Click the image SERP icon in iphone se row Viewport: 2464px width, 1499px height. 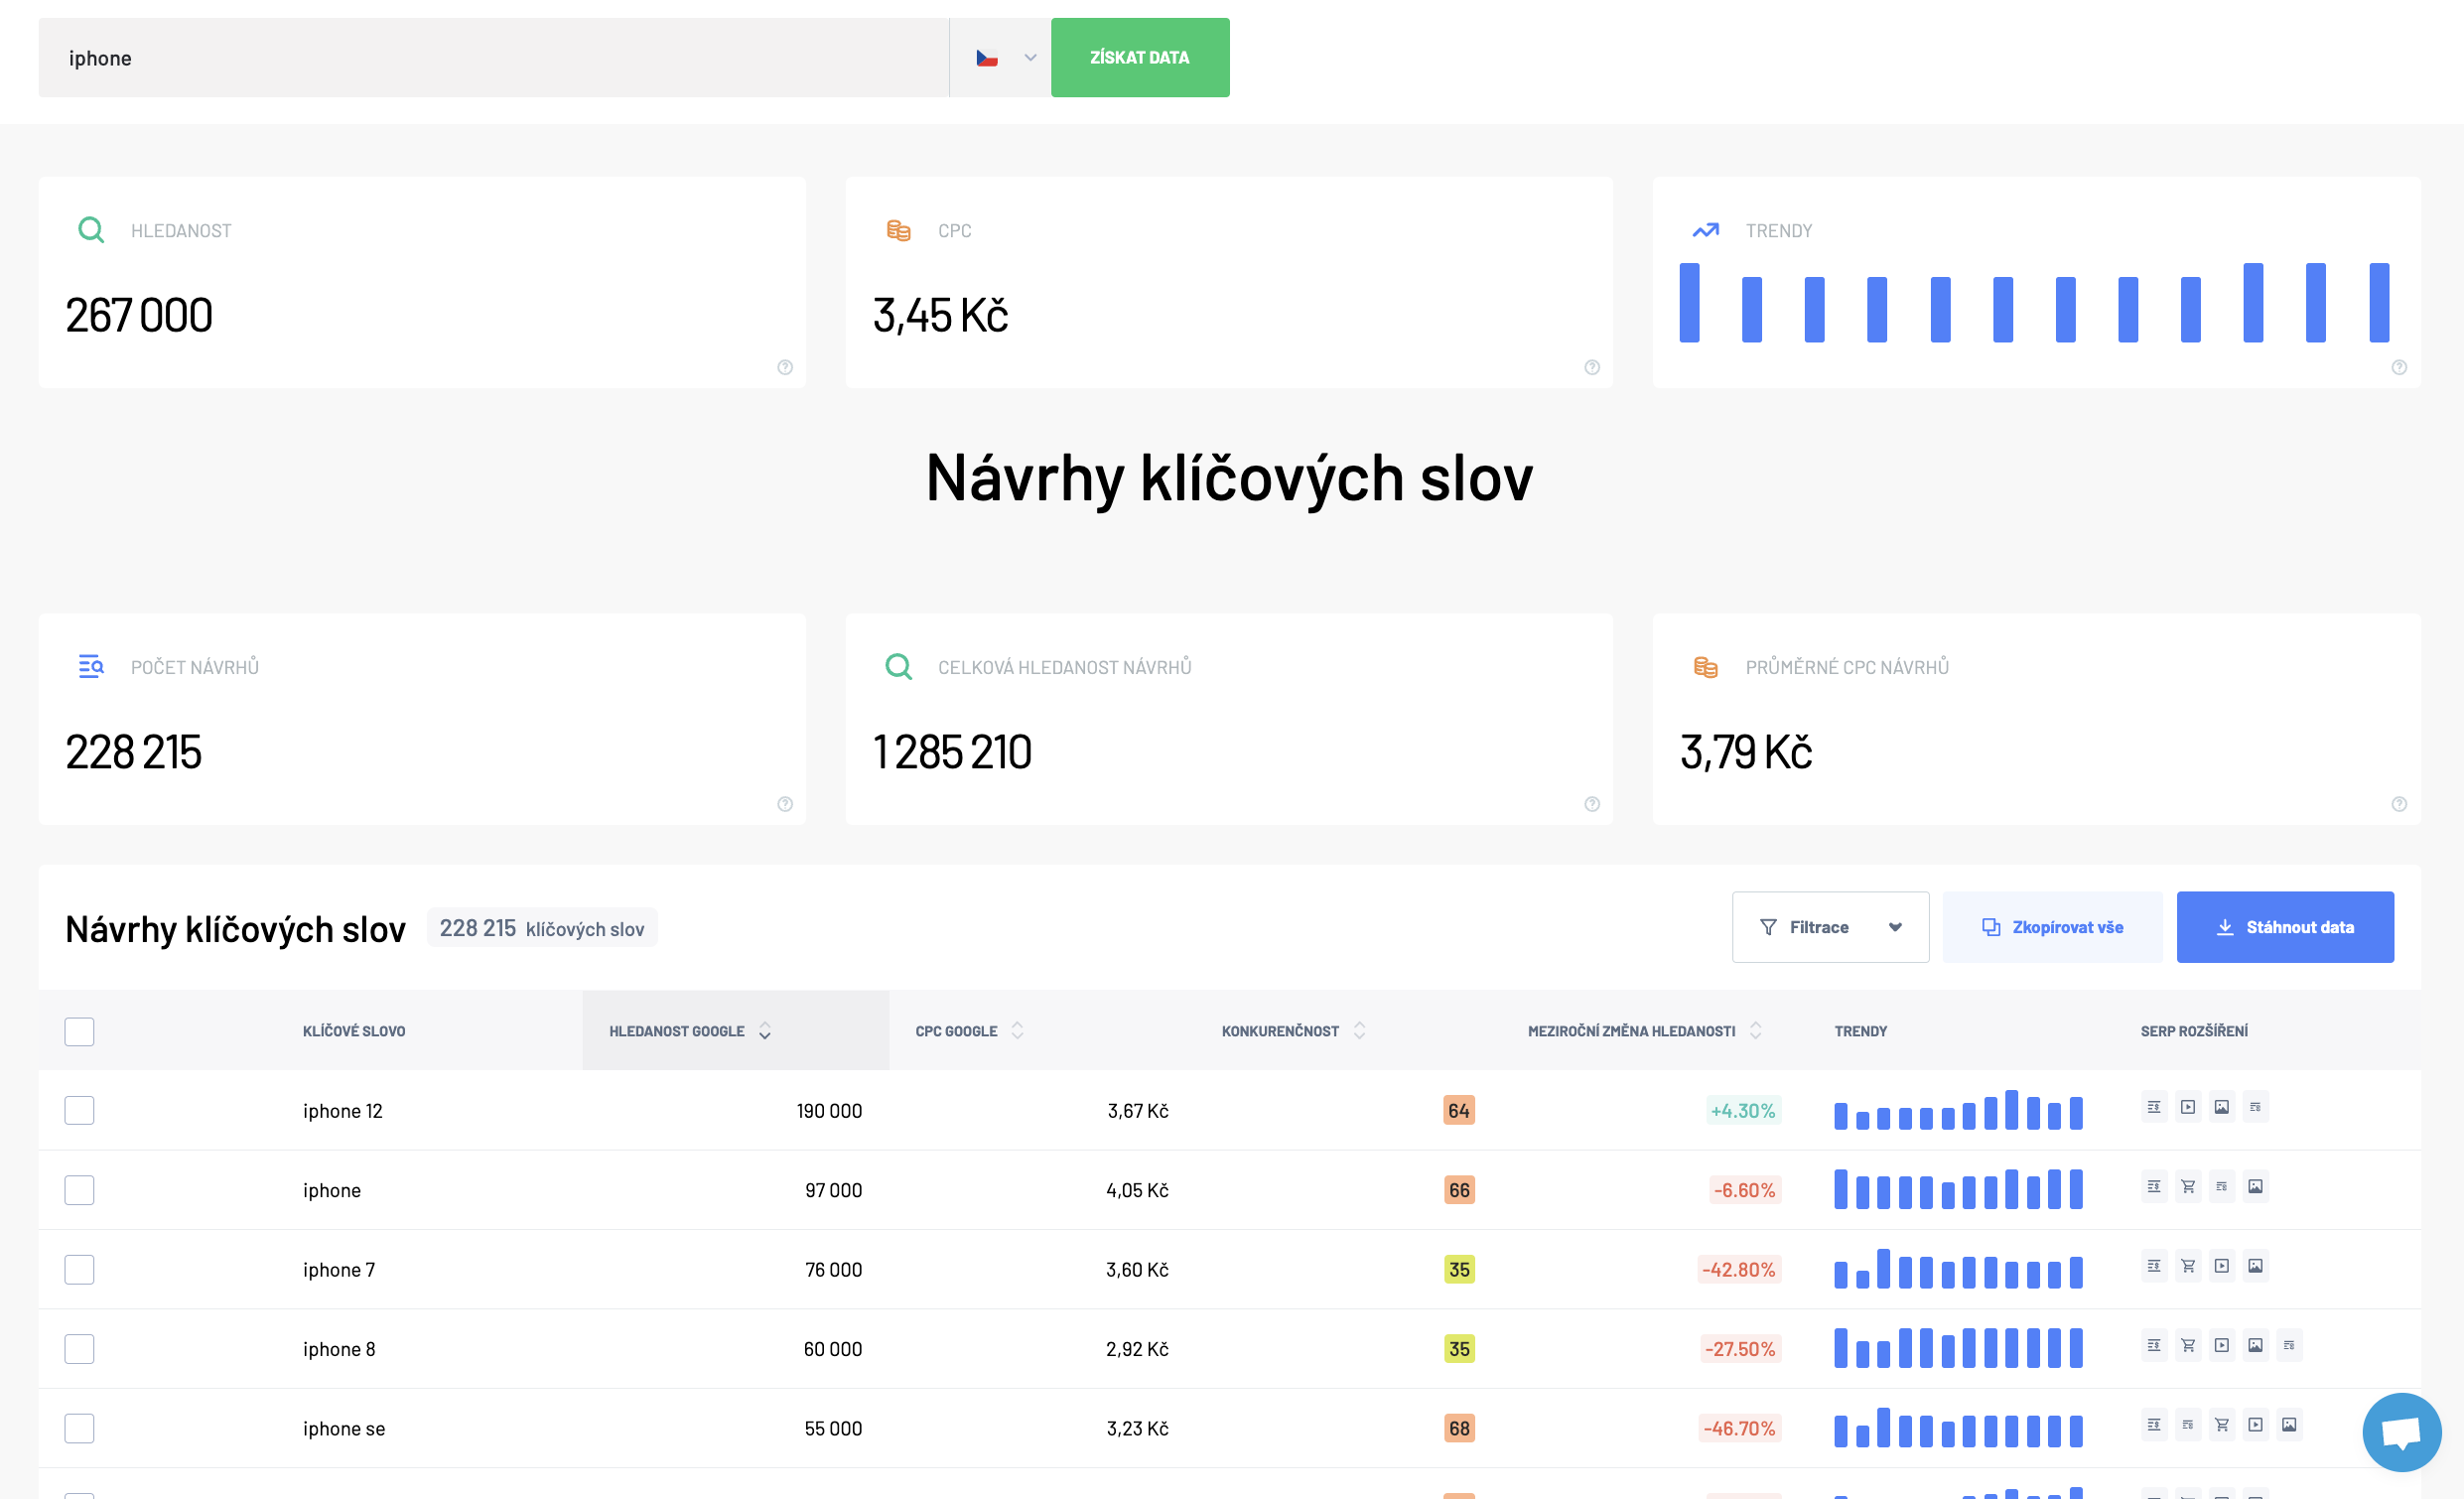pos(2290,1425)
